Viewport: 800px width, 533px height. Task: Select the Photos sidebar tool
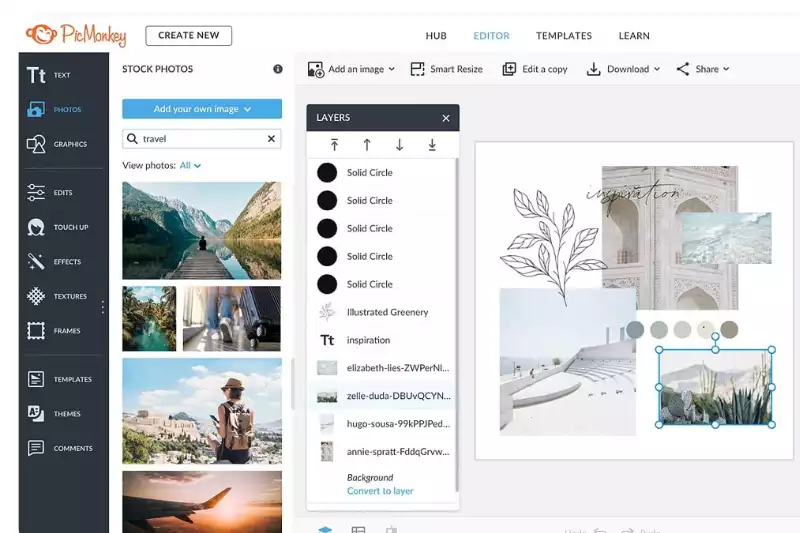(55, 109)
